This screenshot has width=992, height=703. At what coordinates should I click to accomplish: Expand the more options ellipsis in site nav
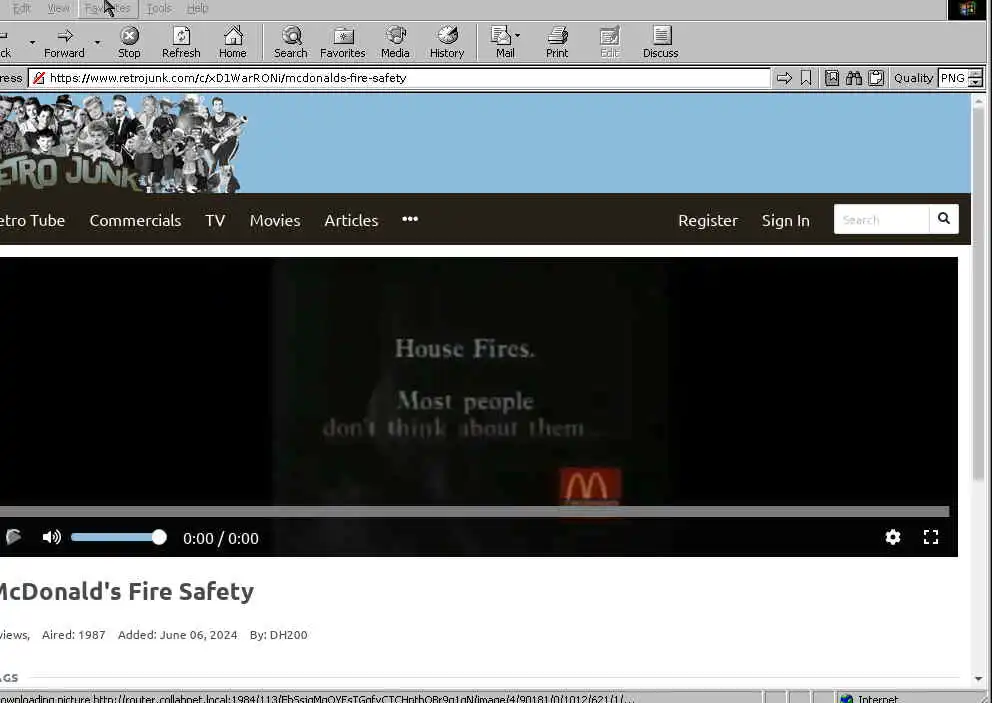pyautogui.click(x=410, y=219)
